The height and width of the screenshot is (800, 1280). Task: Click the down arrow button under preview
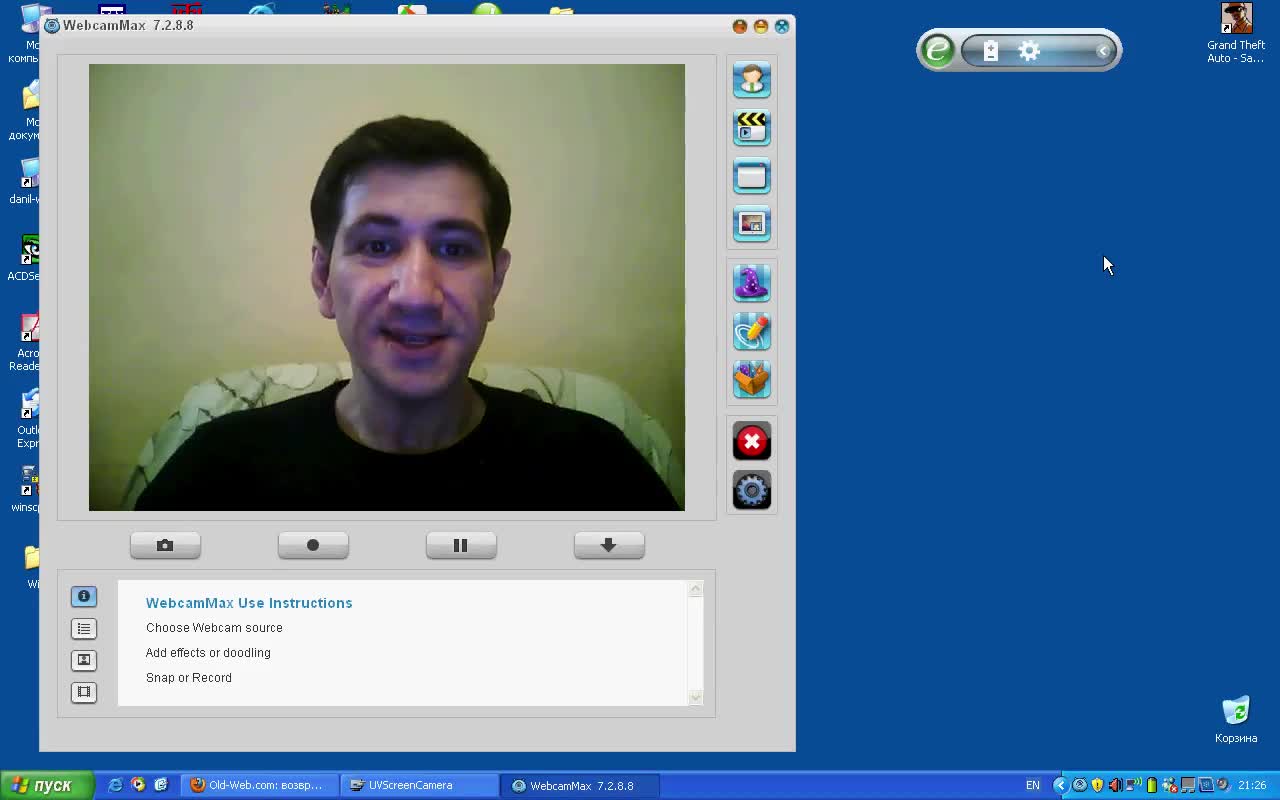pos(609,545)
